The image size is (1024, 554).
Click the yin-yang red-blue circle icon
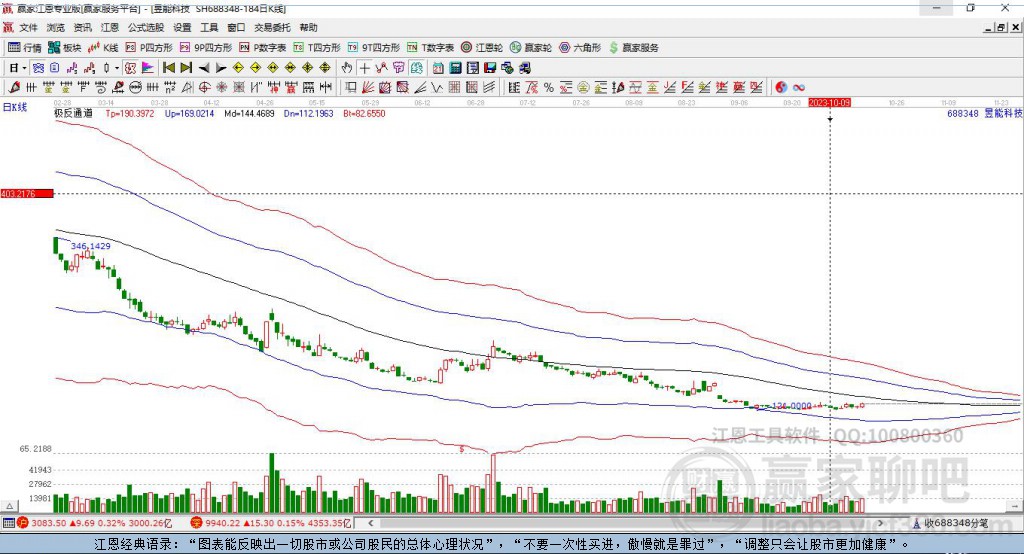[781, 87]
